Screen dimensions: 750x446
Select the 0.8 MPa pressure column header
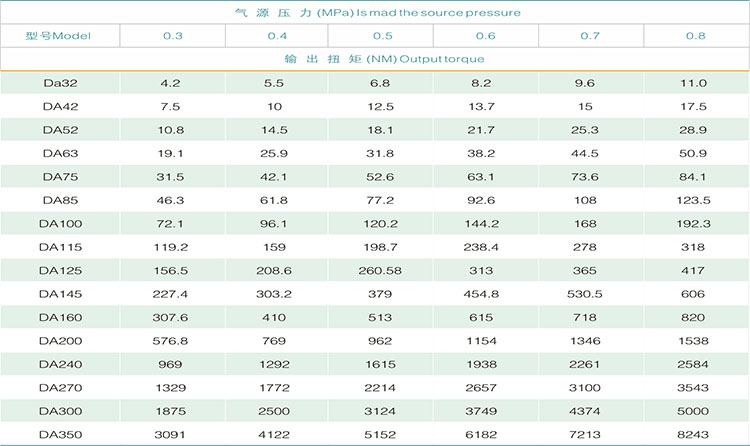click(695, 36)
